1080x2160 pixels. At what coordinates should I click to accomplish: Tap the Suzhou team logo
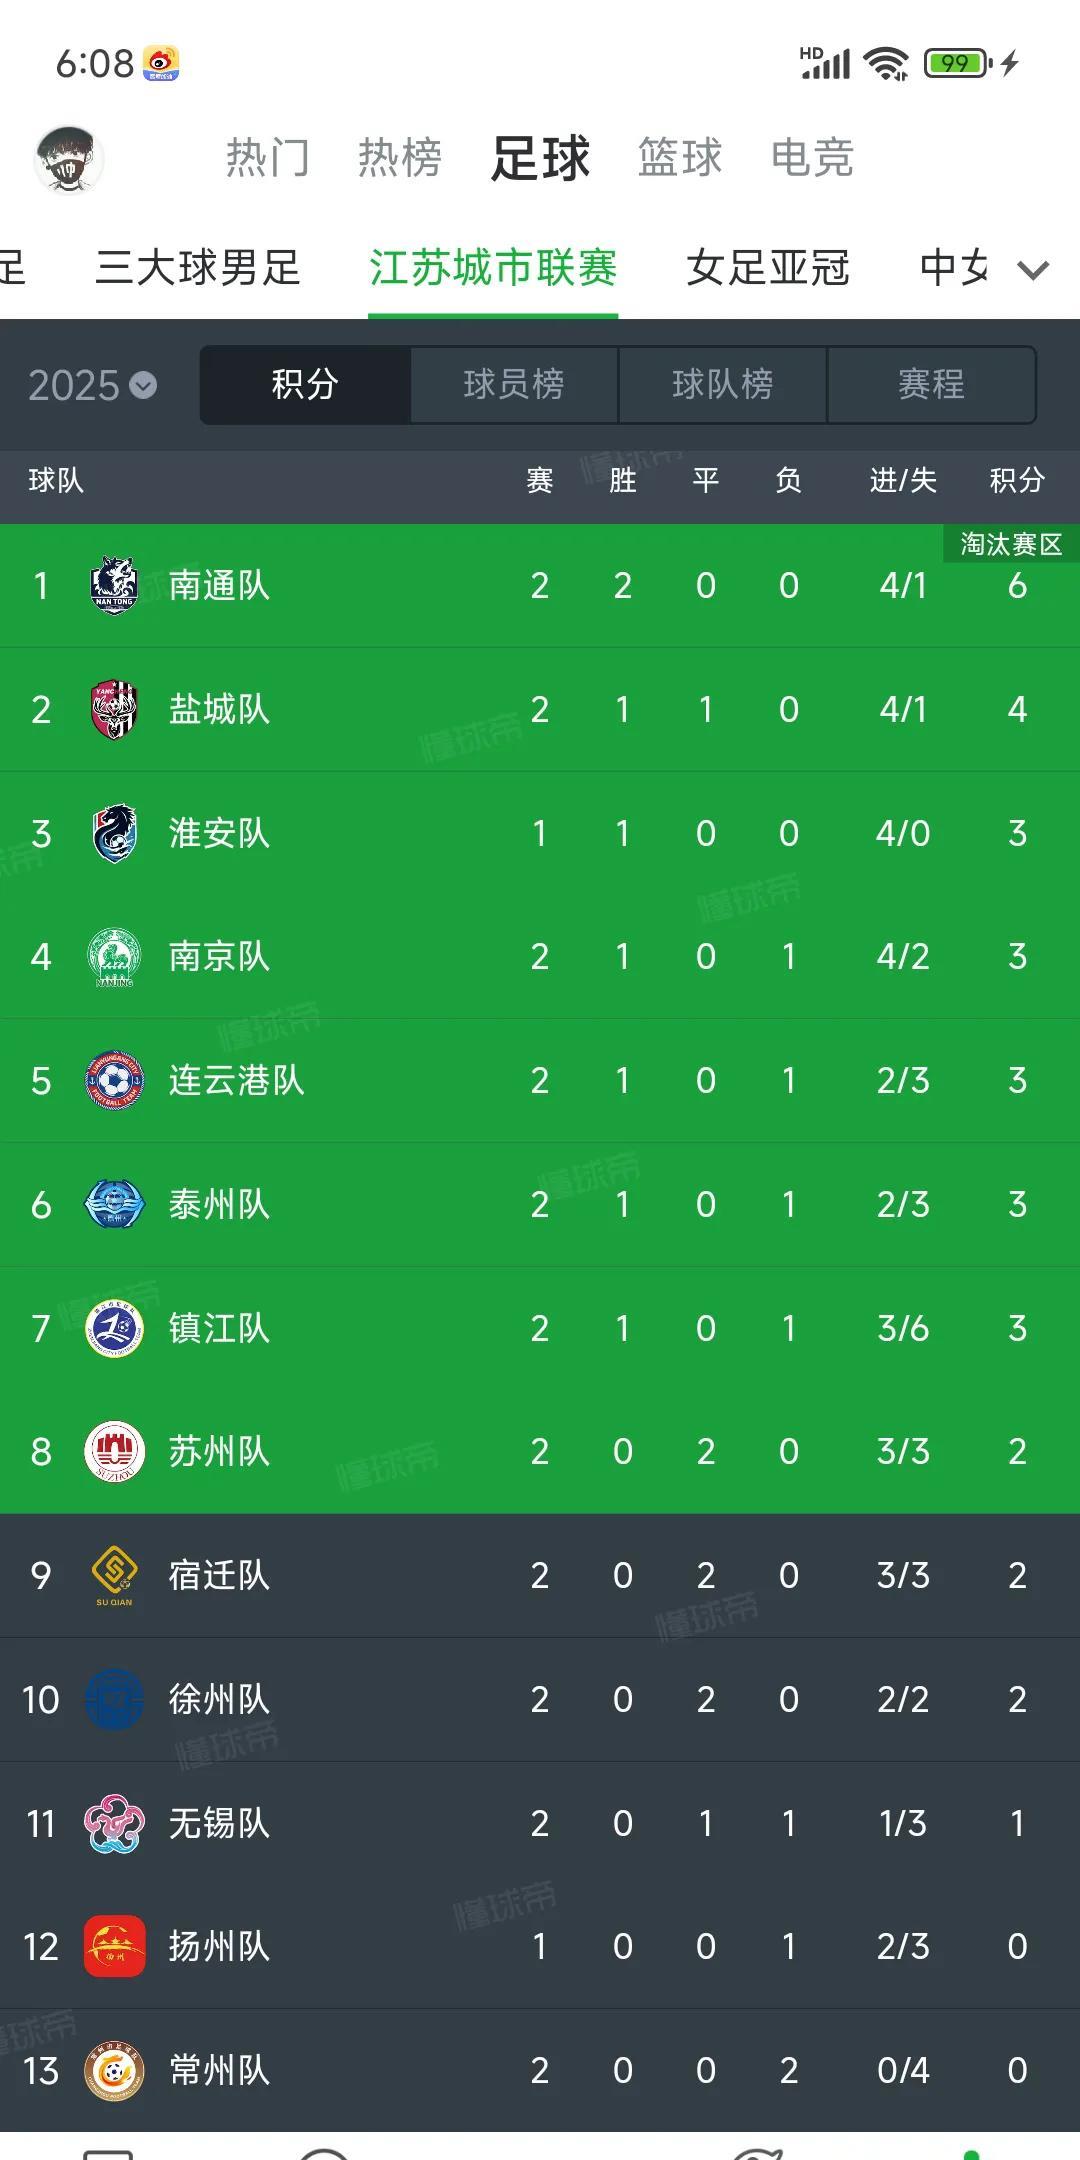coord(114,1452)
